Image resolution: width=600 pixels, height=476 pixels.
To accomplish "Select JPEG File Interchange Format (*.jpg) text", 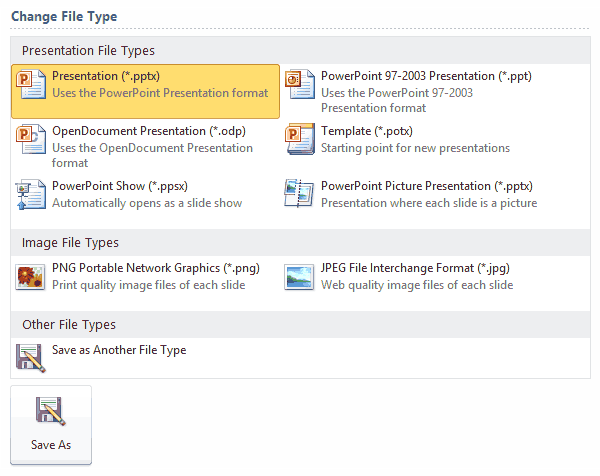I will click(x=416, y=269).
